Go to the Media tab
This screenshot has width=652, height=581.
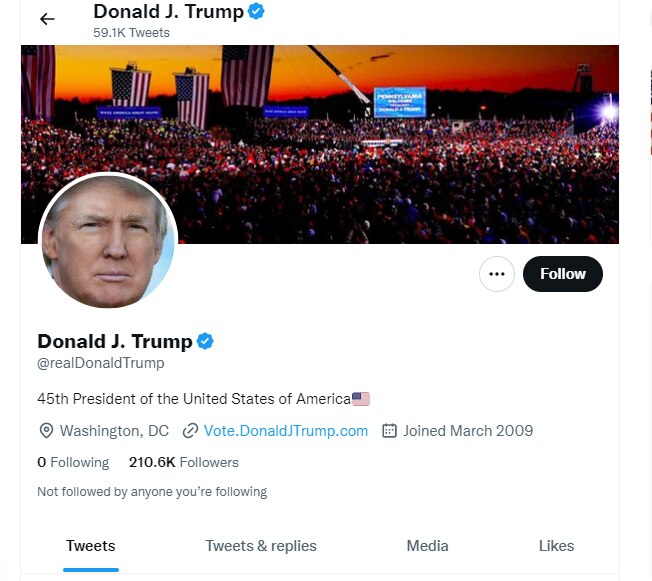(427, 546)
